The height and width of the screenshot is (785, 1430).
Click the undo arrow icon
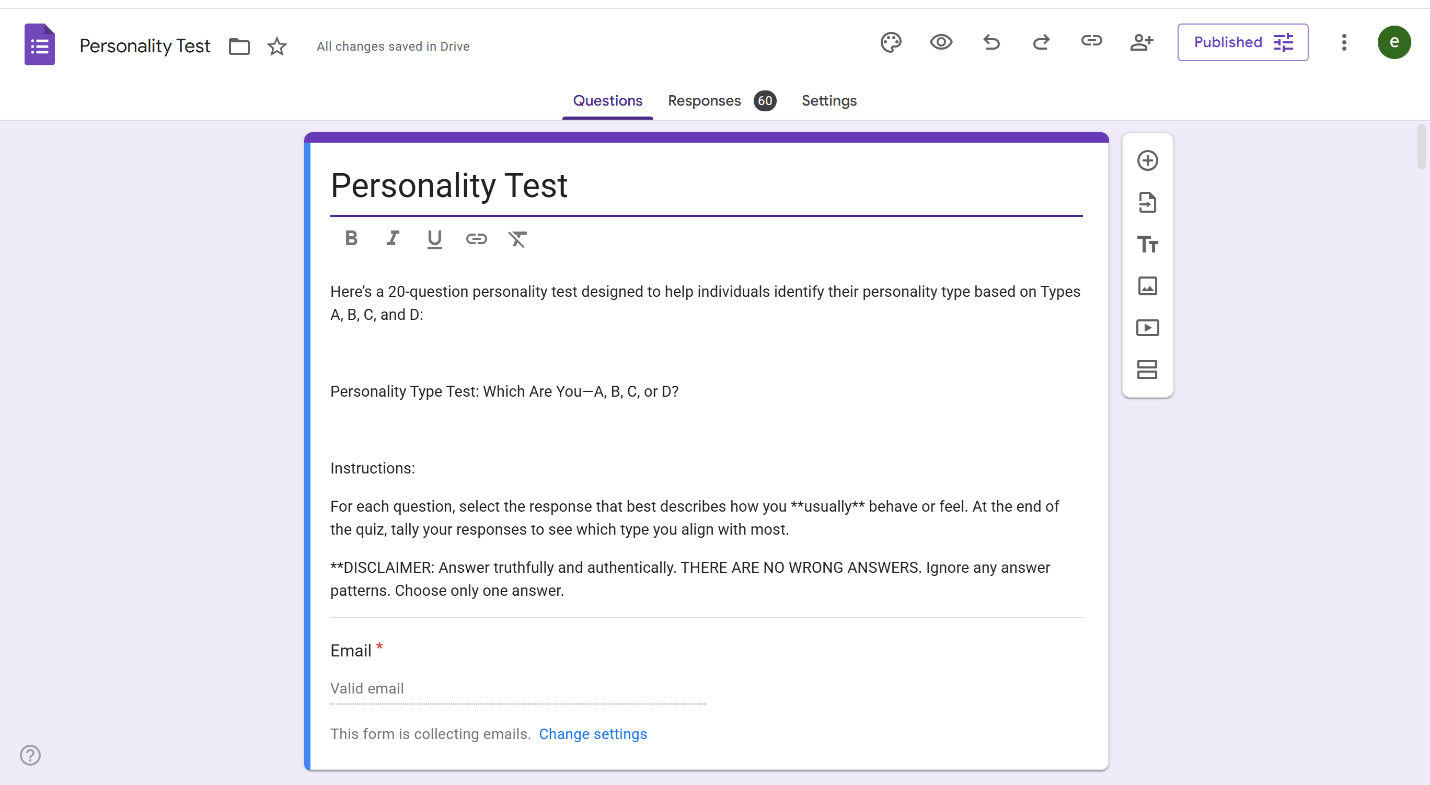point(991,42)
